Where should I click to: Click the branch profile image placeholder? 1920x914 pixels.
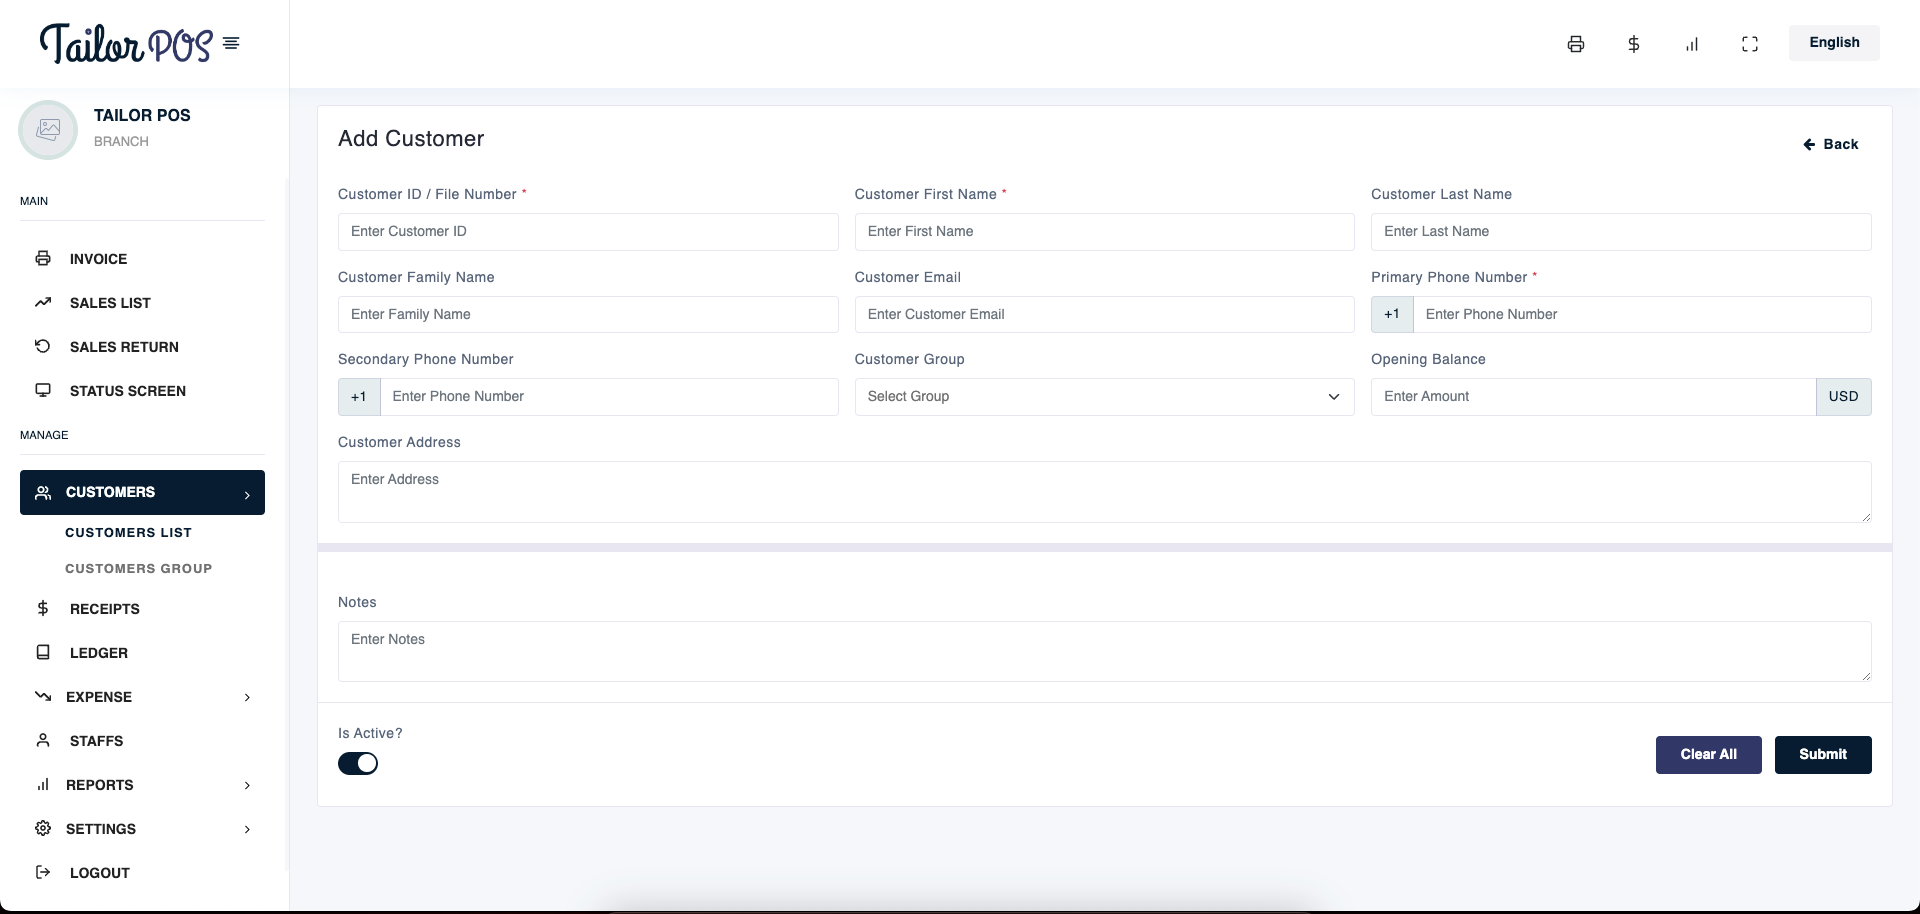point(48,130)
